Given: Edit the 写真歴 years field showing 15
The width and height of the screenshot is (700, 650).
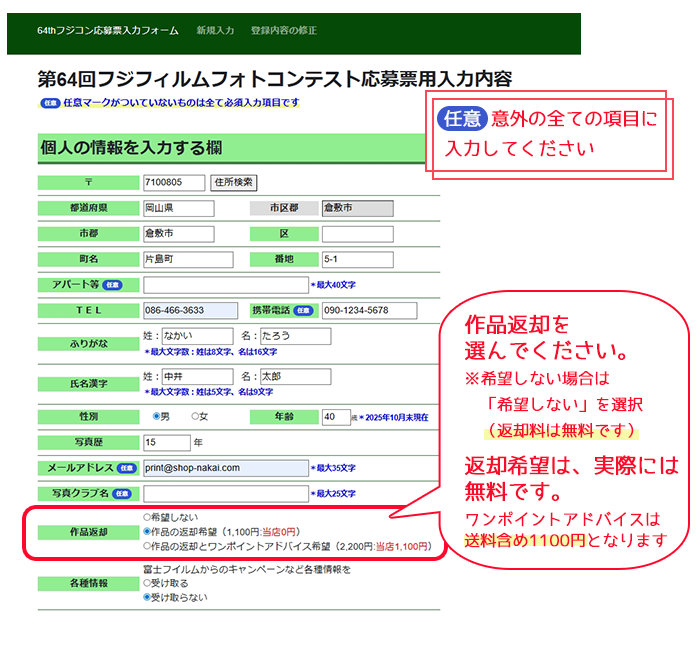Looking at the screenshot, I should [x=167, y=442].
